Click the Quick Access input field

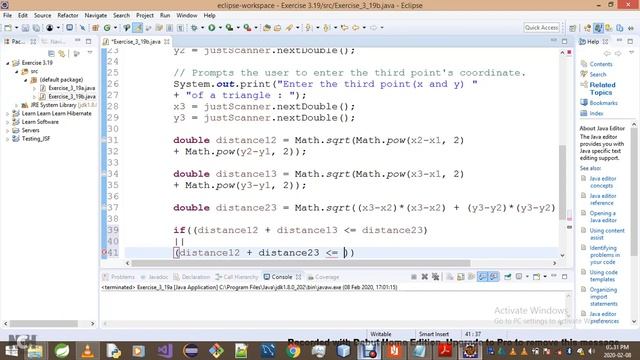click(541, 28)
